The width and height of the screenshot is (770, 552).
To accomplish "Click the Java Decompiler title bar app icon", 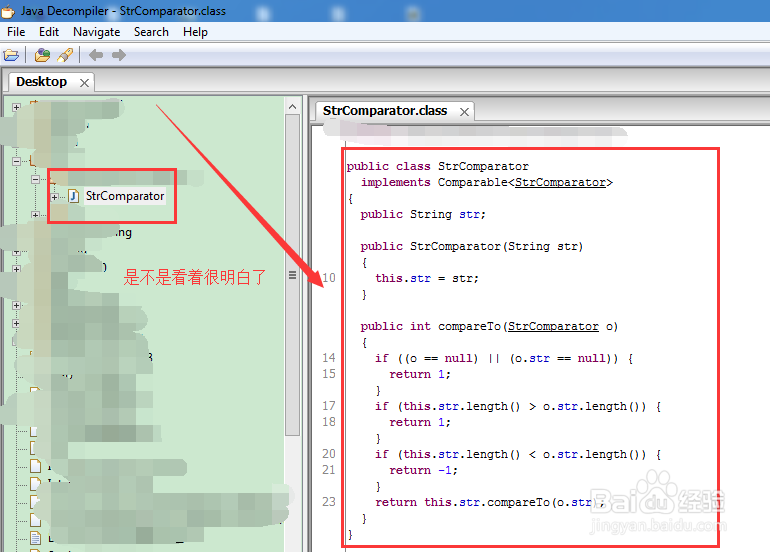I will (x=8, y=11).
